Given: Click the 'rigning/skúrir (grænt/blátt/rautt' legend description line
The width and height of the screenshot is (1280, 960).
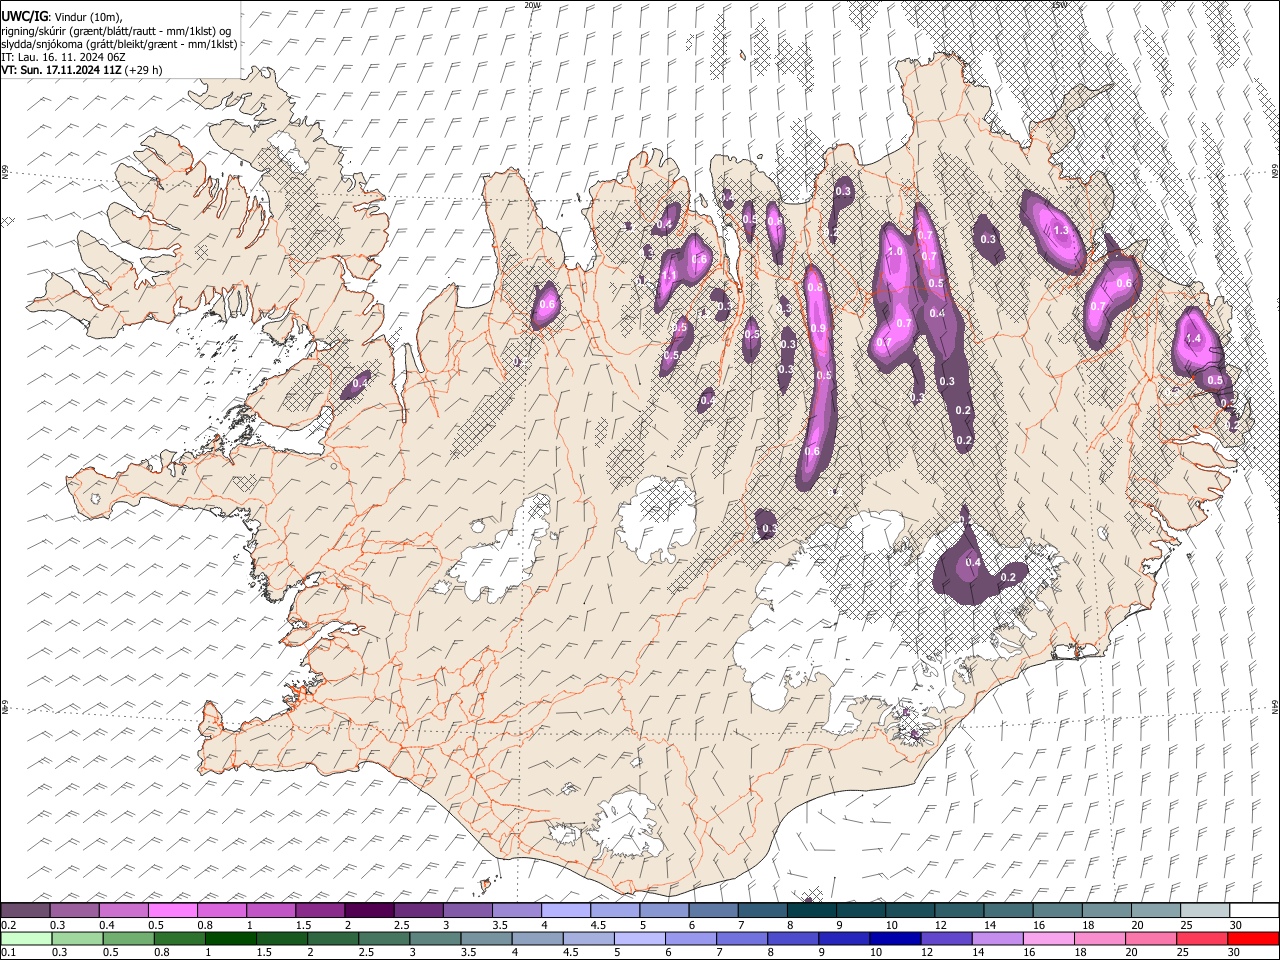Looking at the screenshot, I should point(116,31).
